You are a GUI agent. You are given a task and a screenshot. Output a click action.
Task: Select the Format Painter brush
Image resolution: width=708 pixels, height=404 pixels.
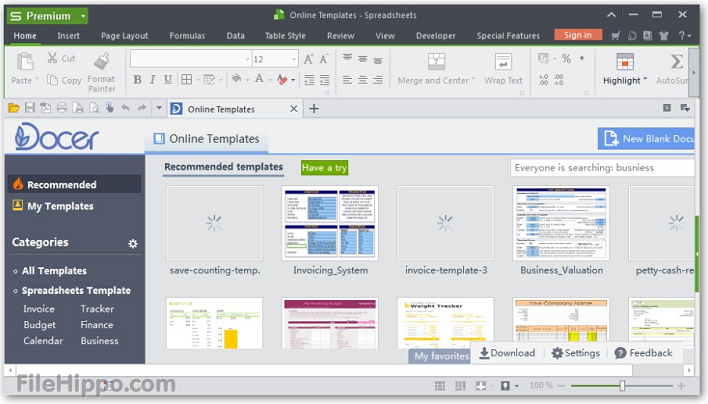coord(102,61)
